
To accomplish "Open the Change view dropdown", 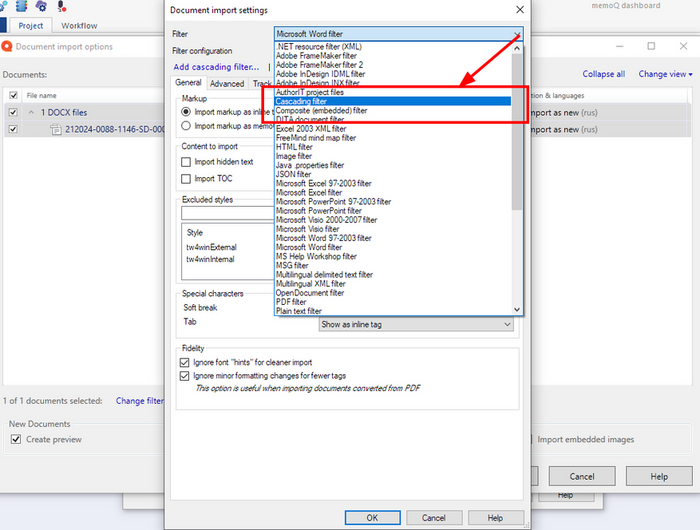I will click(x=665, y=74).
